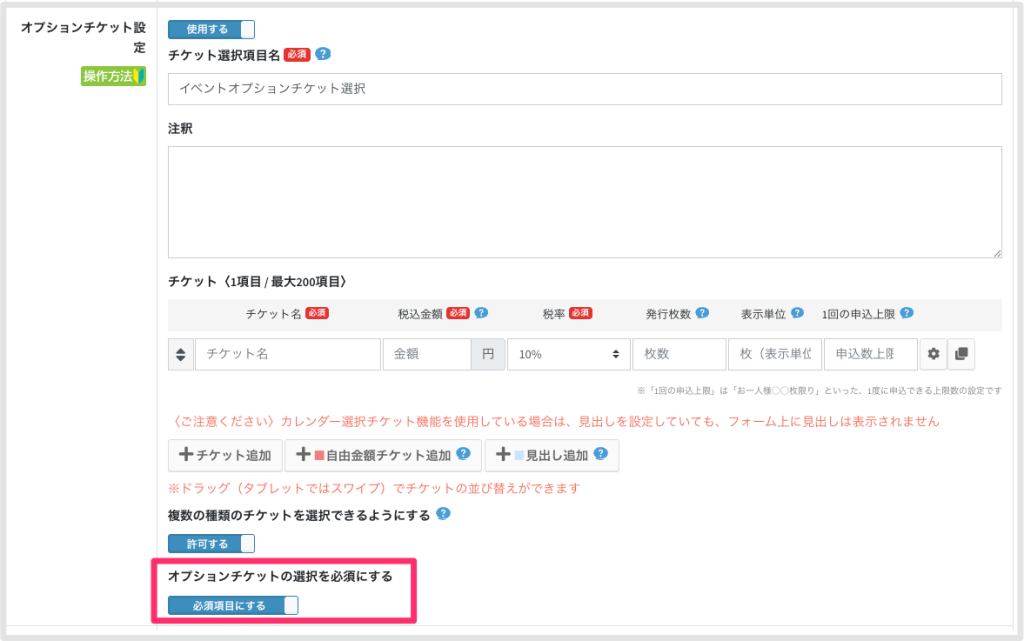This screenshot has width=1024, height=641.
Task: Focus the チケット名 input field
Action: (287, 354)
